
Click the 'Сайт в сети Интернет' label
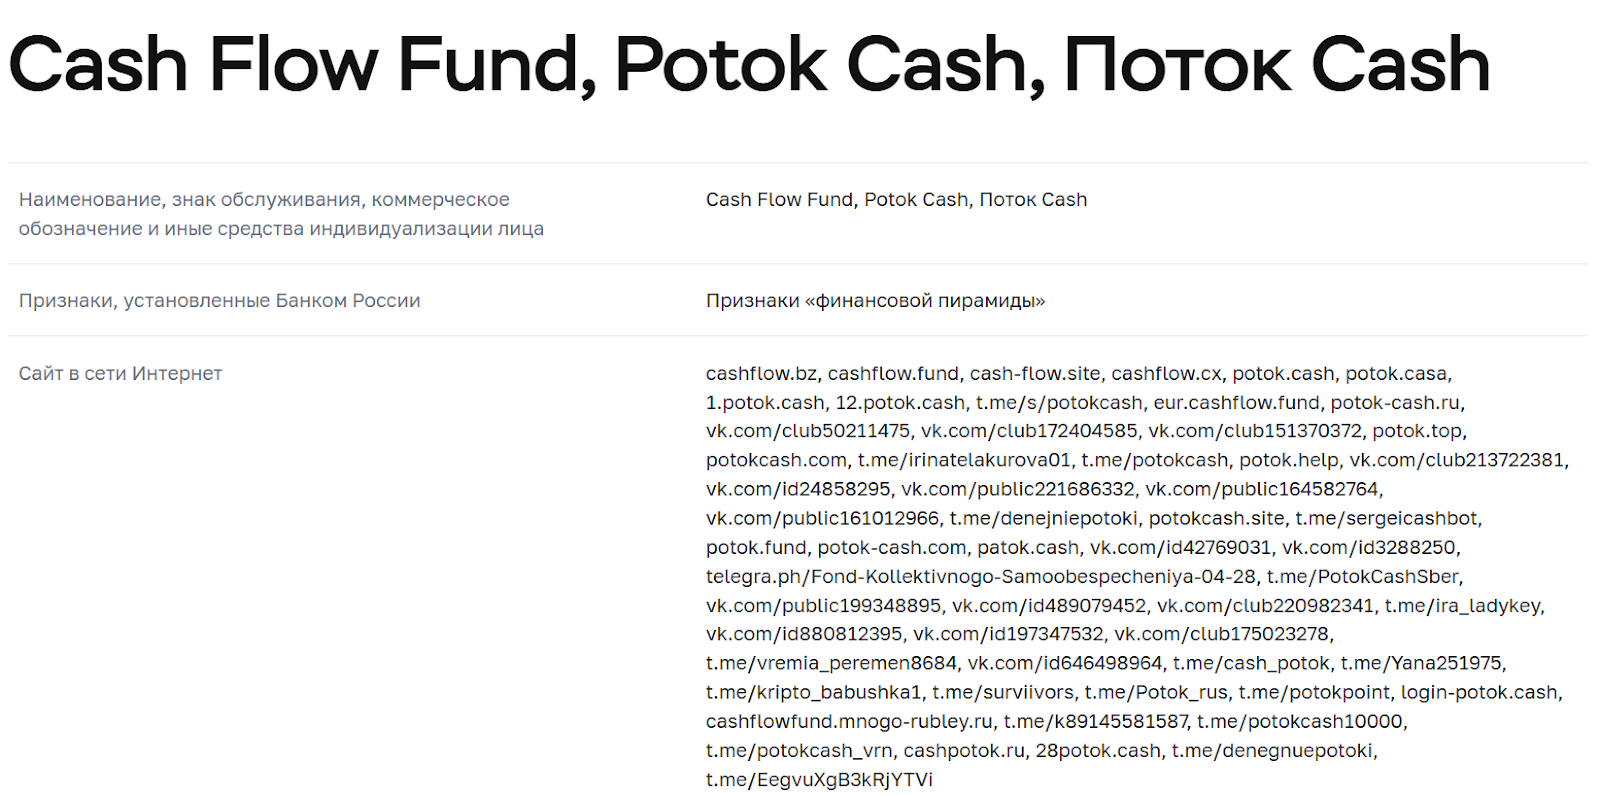(120, 373)
